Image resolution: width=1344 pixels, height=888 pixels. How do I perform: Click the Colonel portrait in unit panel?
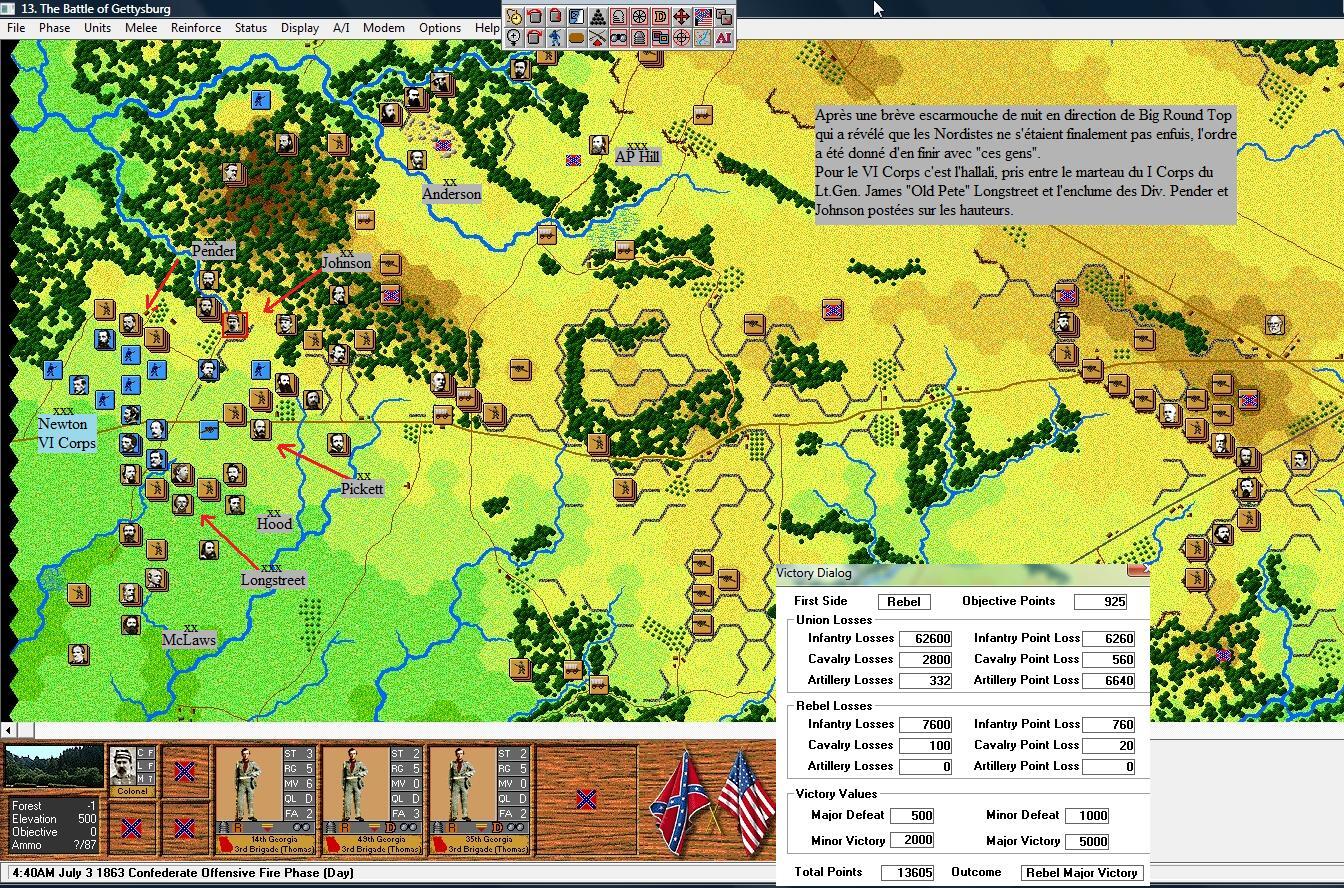coord(124,768)
